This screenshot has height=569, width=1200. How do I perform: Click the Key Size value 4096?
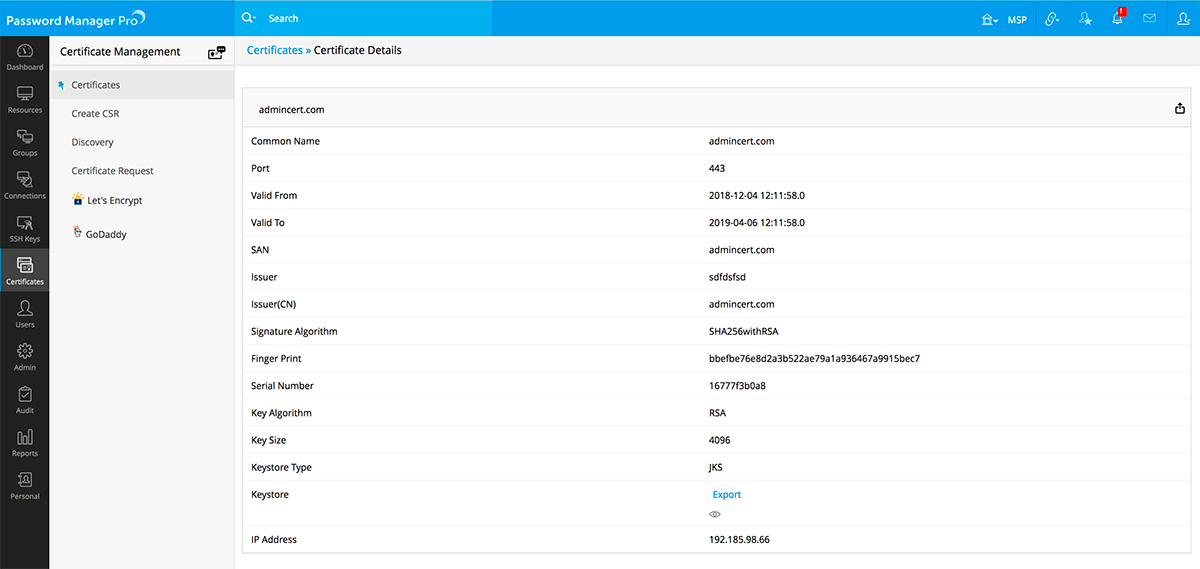[x=720, y=440]
